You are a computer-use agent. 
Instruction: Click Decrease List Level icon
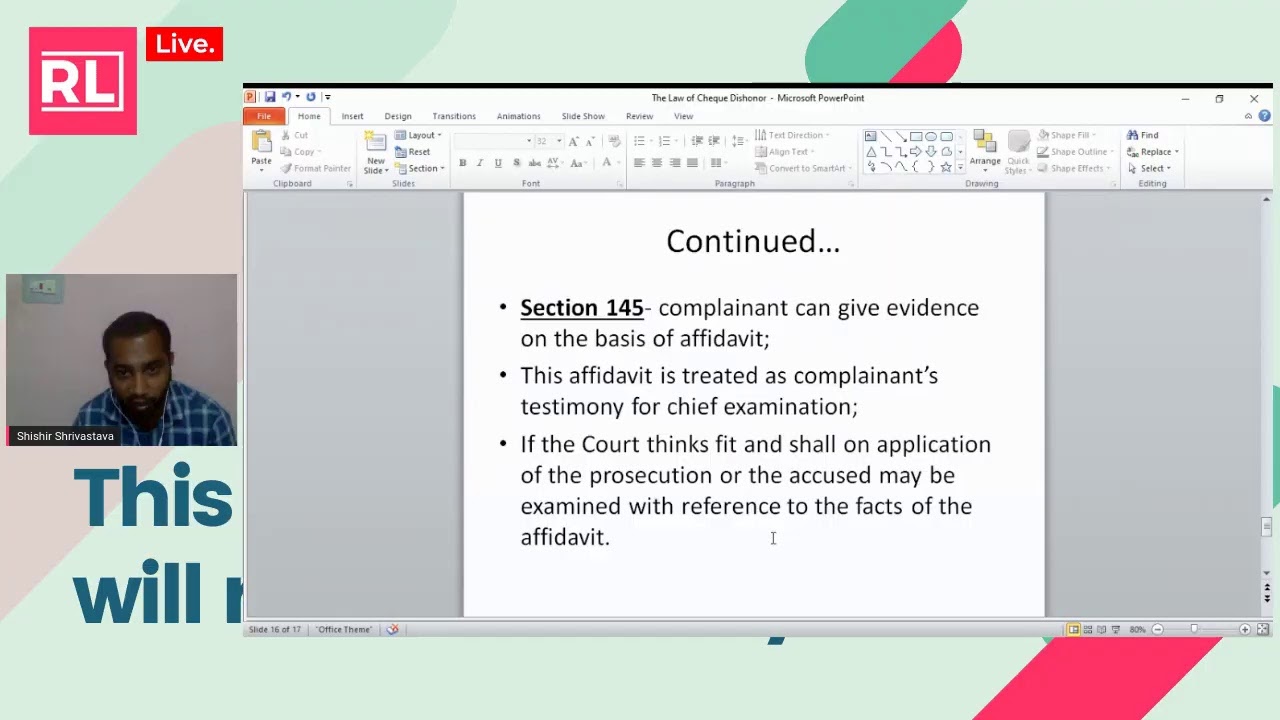pyautogui.click(x=697, y=141)
